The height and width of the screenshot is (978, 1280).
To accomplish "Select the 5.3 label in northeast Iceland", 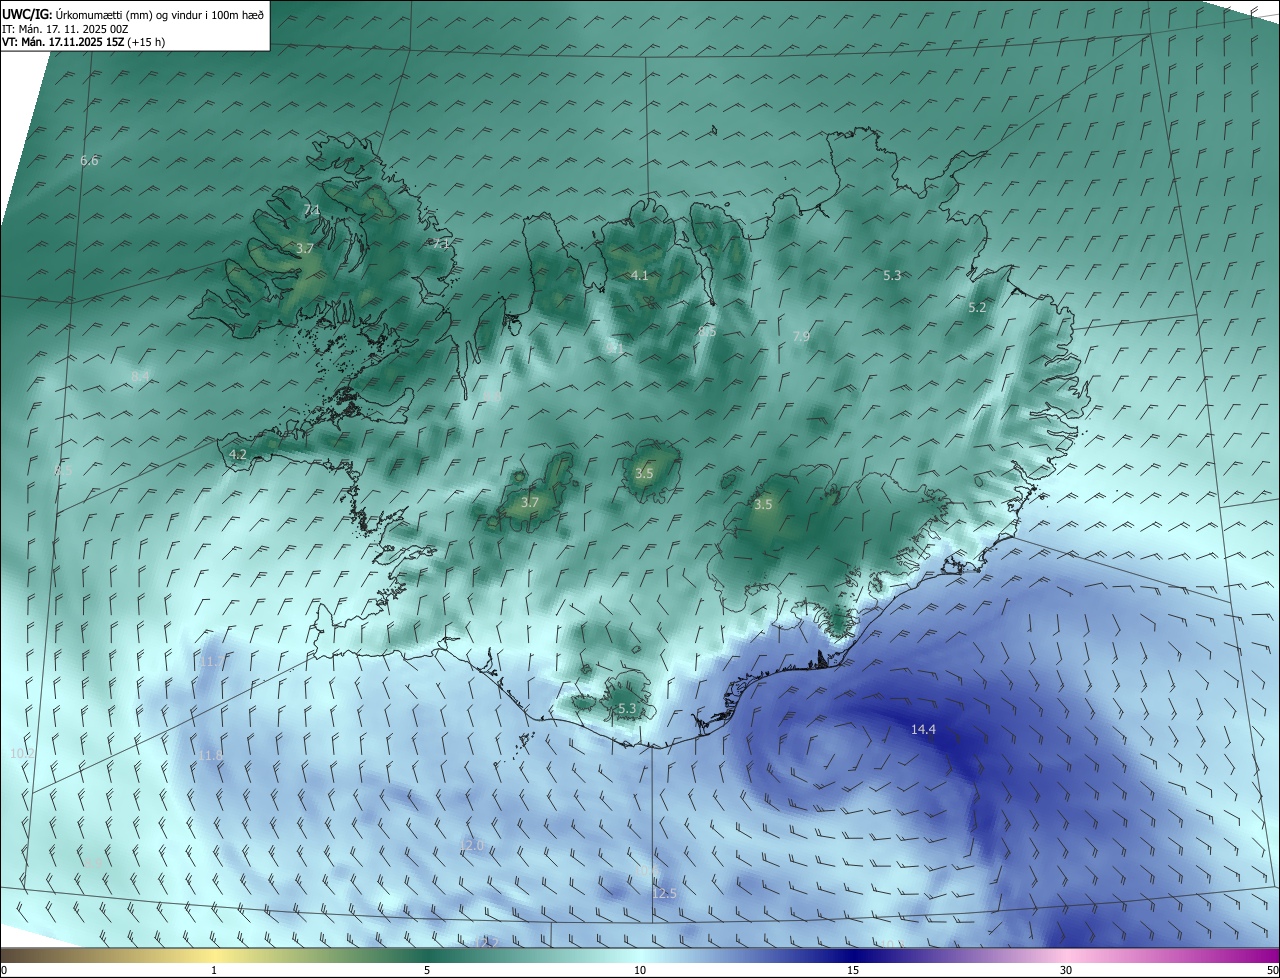I will (x=892, y=275).
